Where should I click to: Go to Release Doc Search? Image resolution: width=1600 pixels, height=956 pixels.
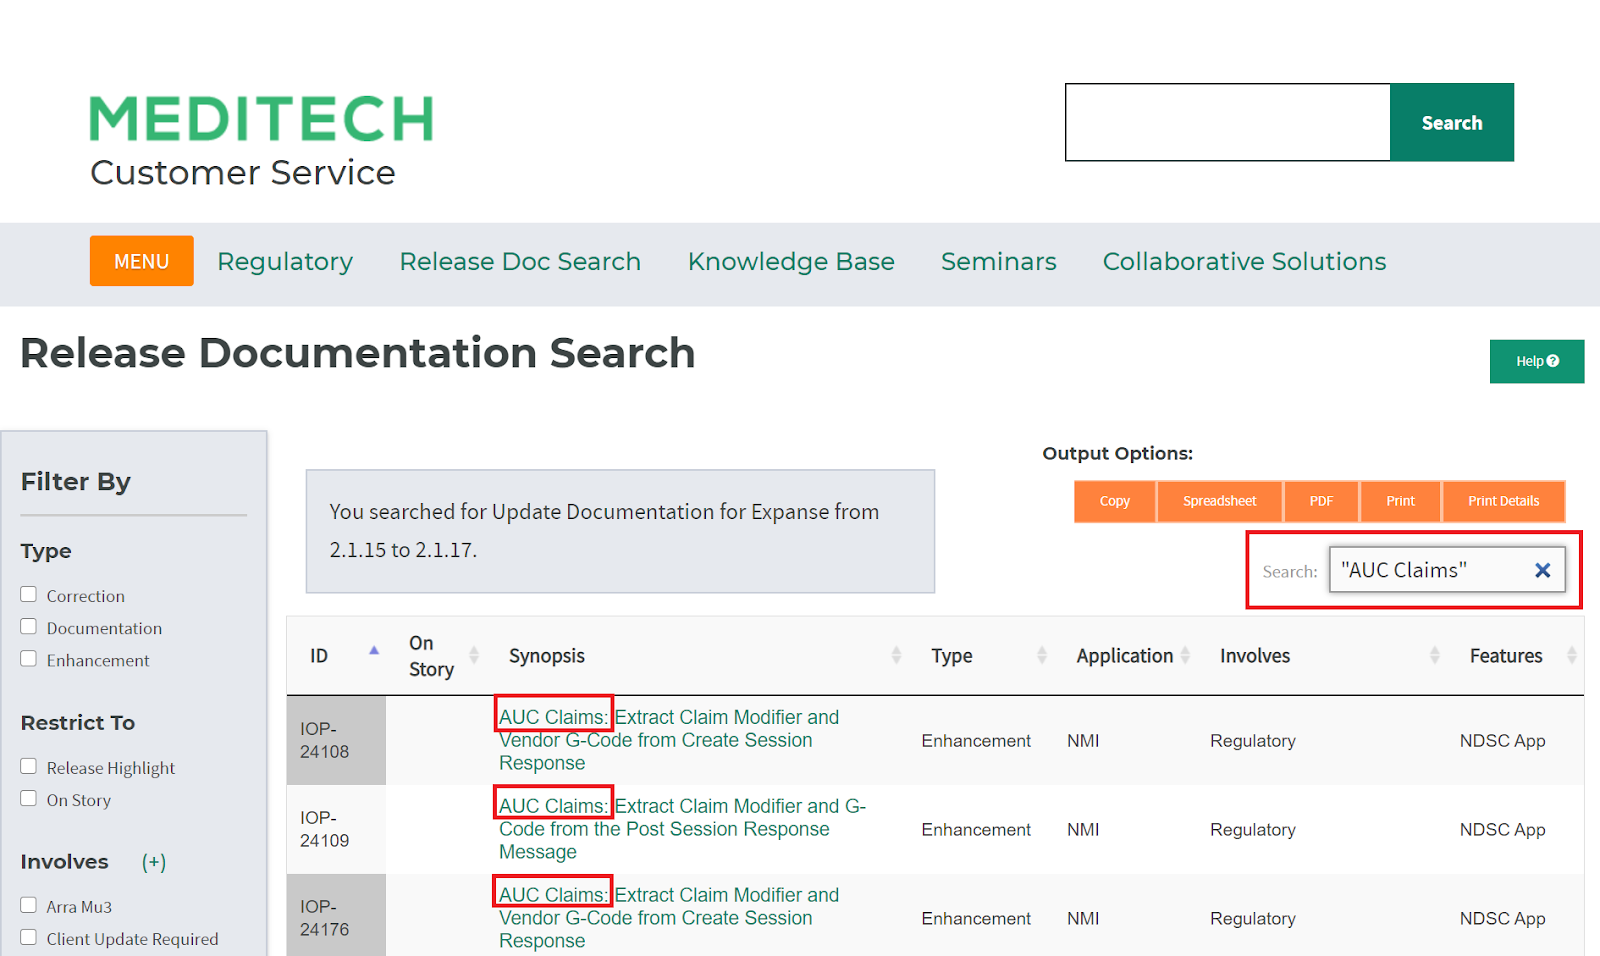pyautogui.click(x=520, y=261)
